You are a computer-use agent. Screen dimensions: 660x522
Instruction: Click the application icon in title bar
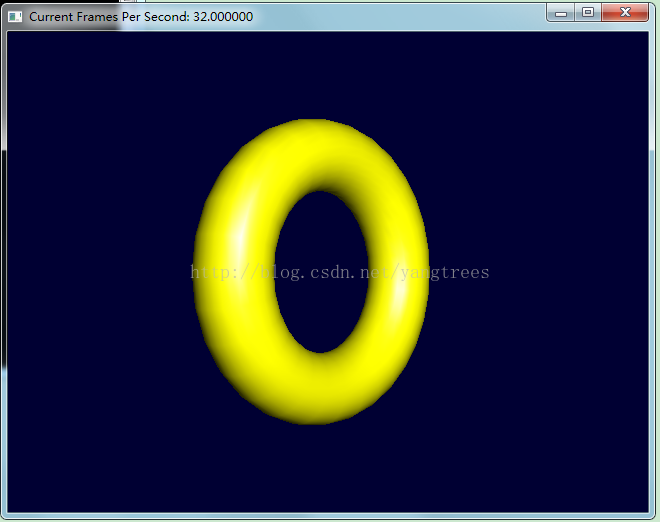pos(15,17)
